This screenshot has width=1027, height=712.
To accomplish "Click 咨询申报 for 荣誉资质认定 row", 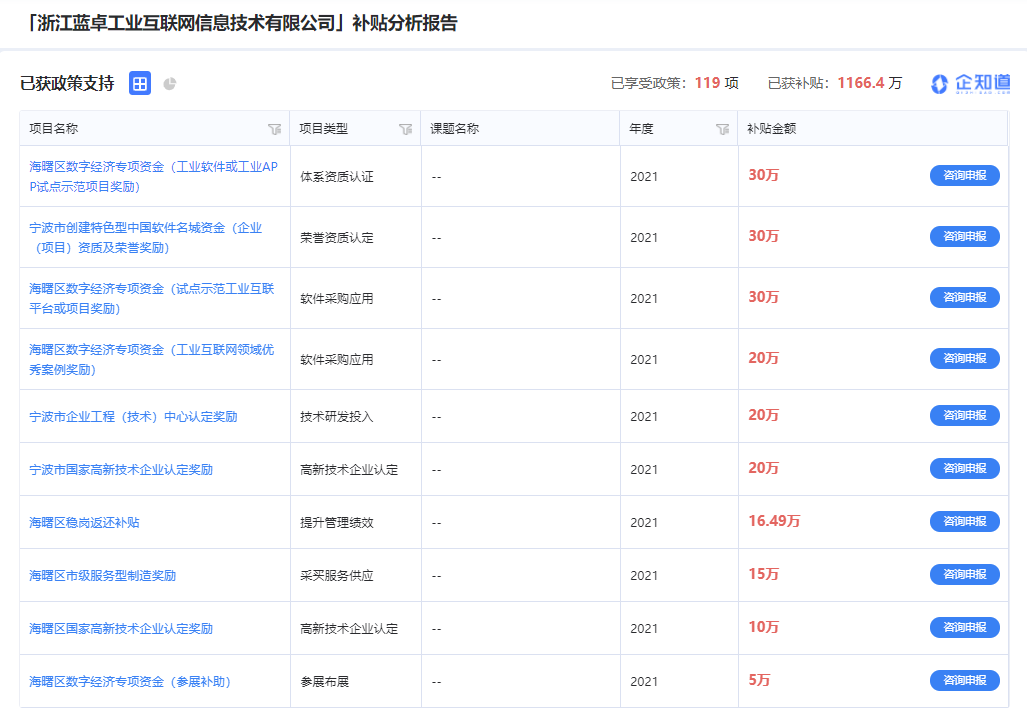I will 965,236.
